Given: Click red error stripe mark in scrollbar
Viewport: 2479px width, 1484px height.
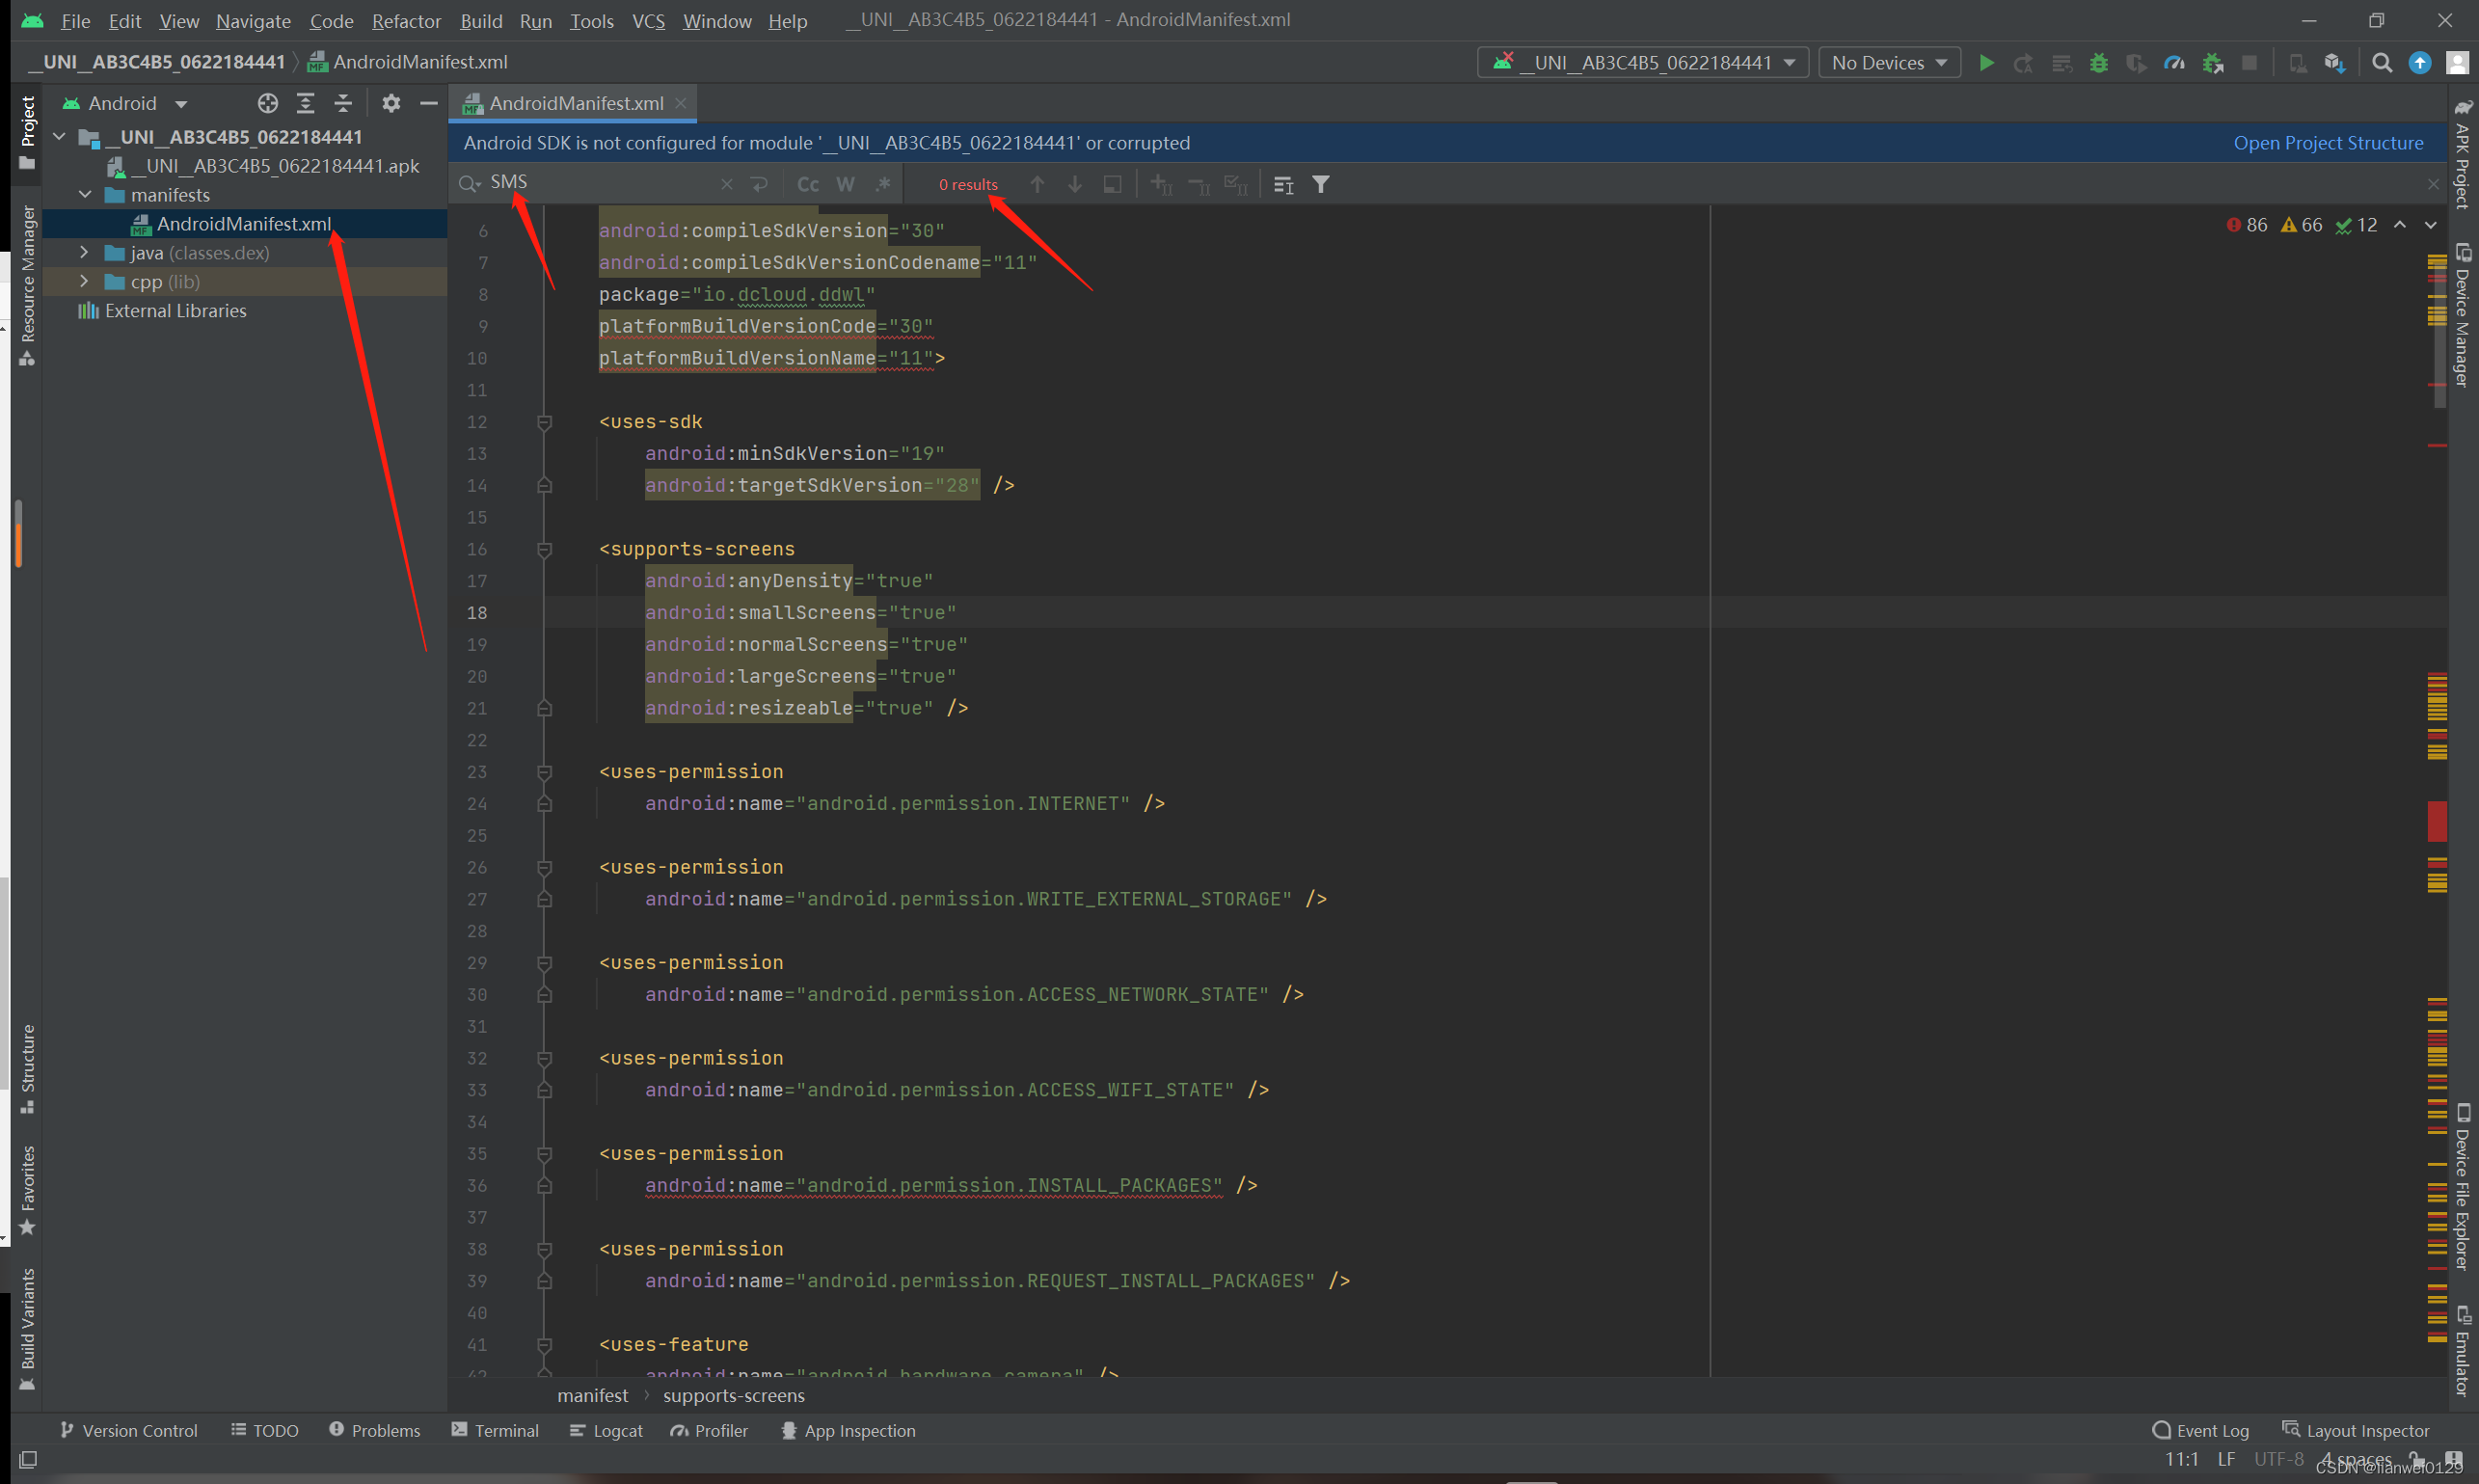Looking at the screenshot, I should pos(2437,821).
